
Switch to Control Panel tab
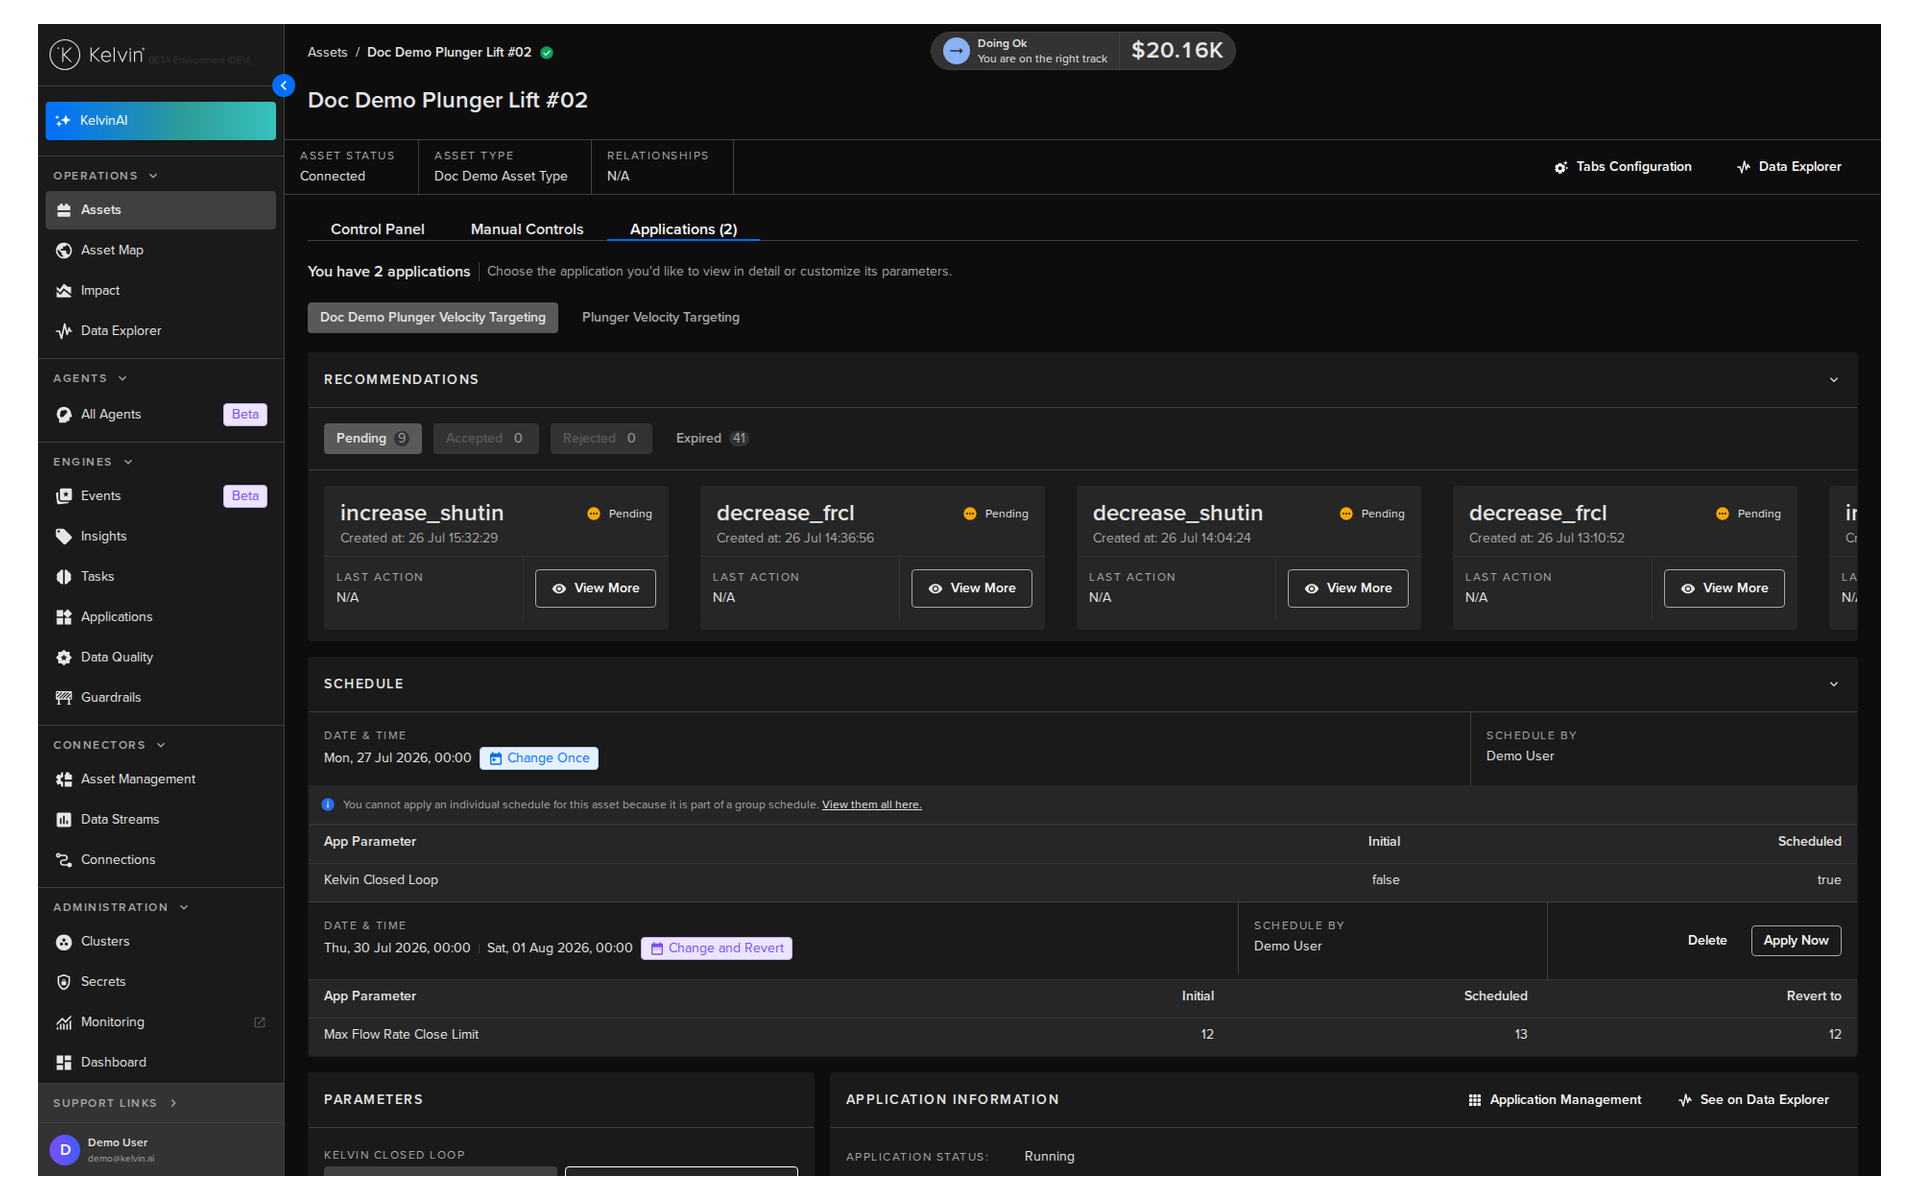tap(377, 229)
